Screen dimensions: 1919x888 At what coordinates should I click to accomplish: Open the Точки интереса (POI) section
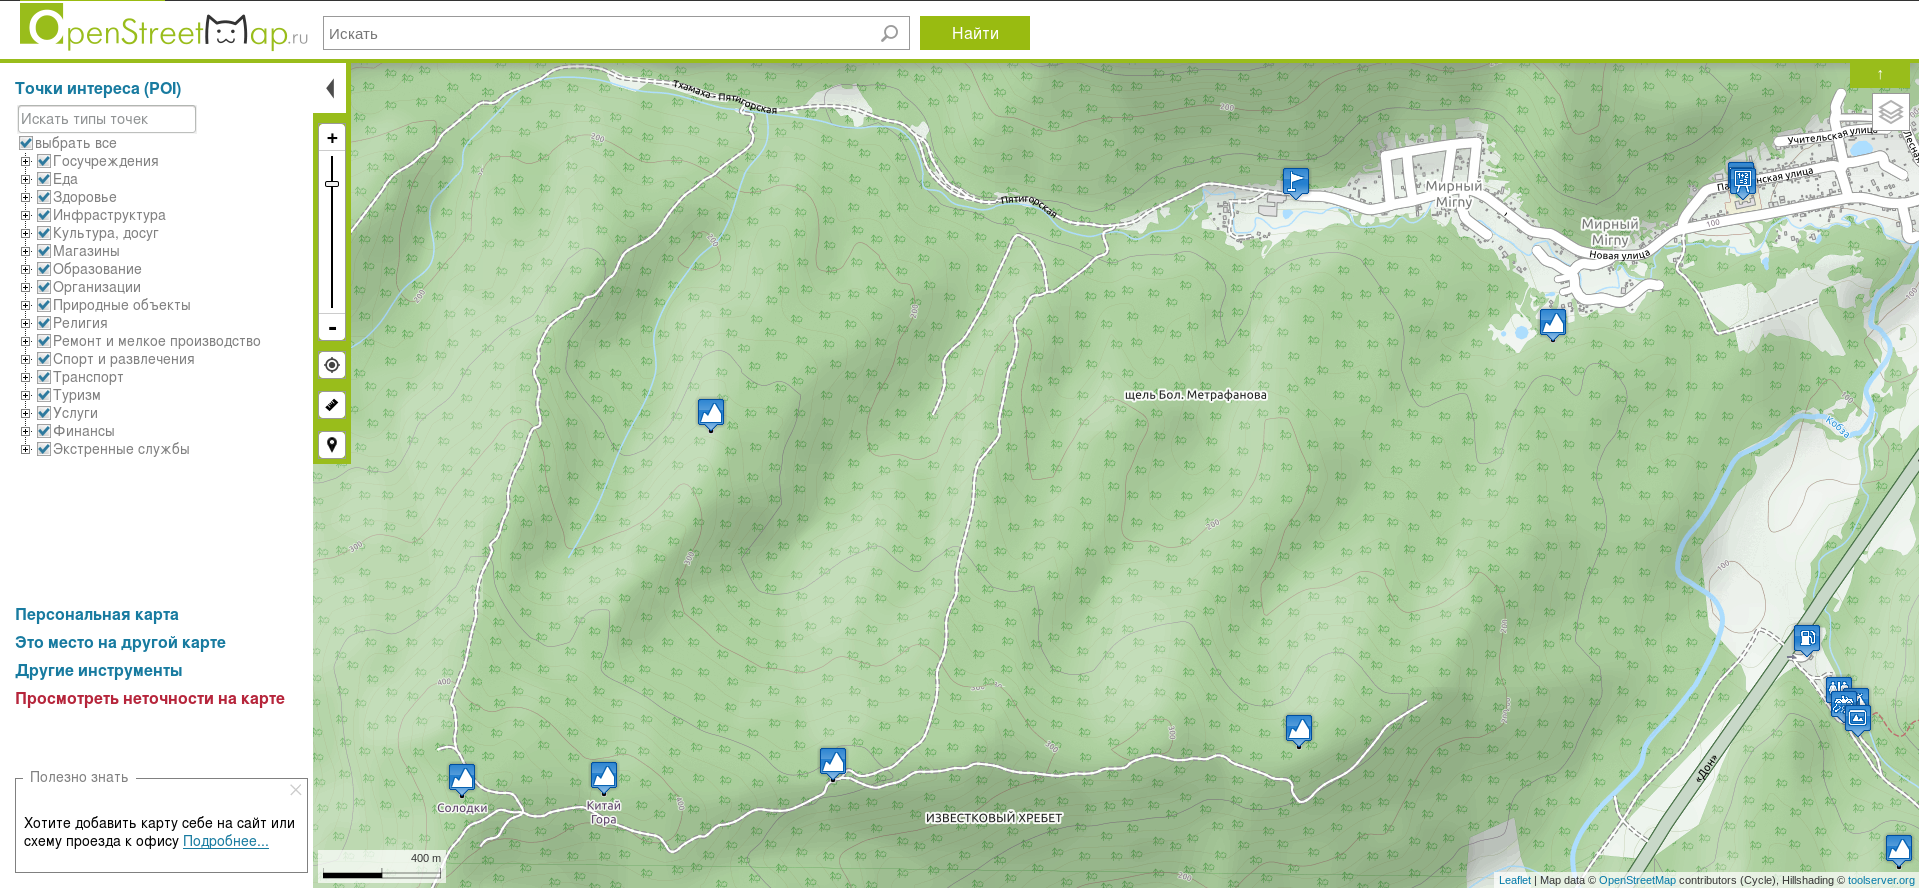[x=98, y=88]
